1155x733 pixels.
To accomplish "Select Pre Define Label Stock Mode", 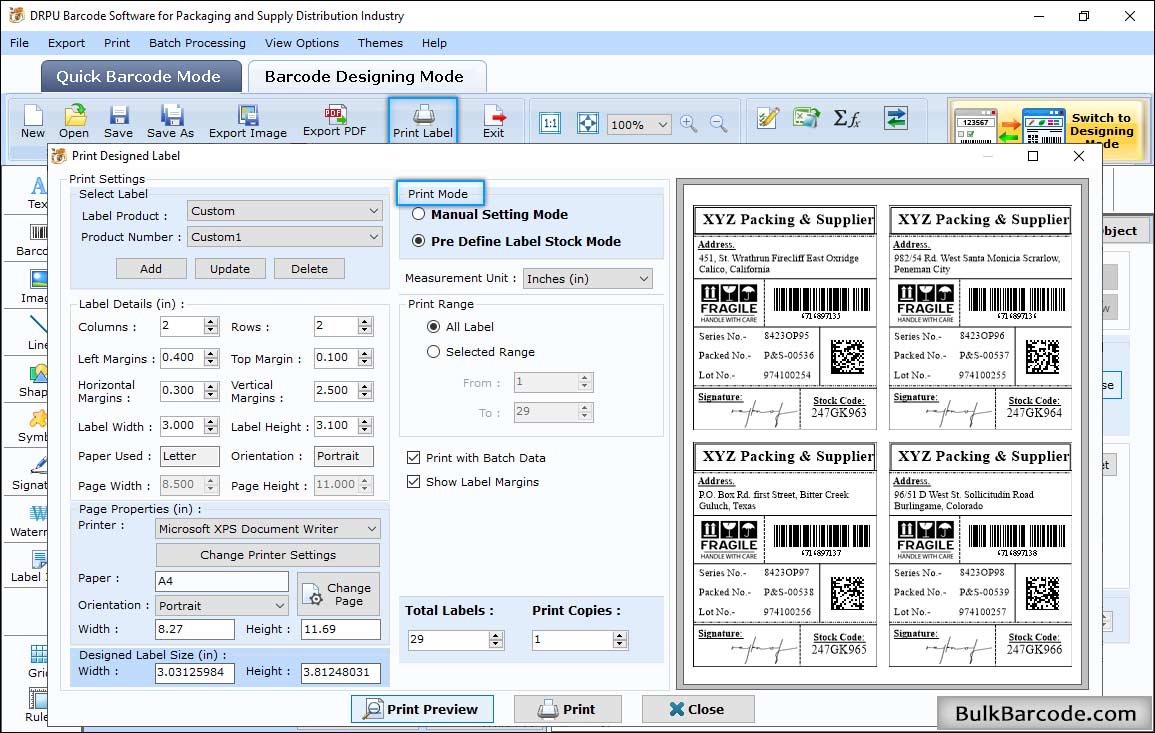I will (x=418, y=241).
